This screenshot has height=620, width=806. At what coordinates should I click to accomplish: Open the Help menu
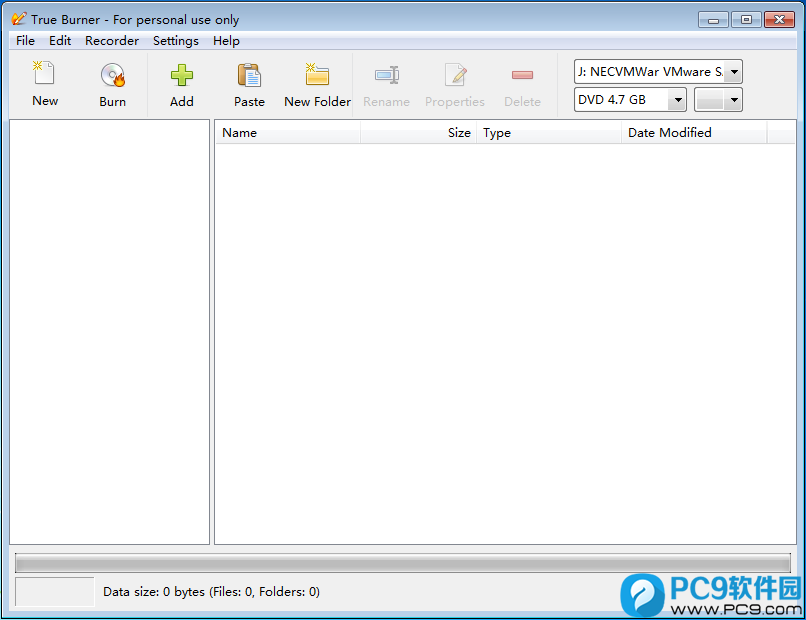[226, 41]
